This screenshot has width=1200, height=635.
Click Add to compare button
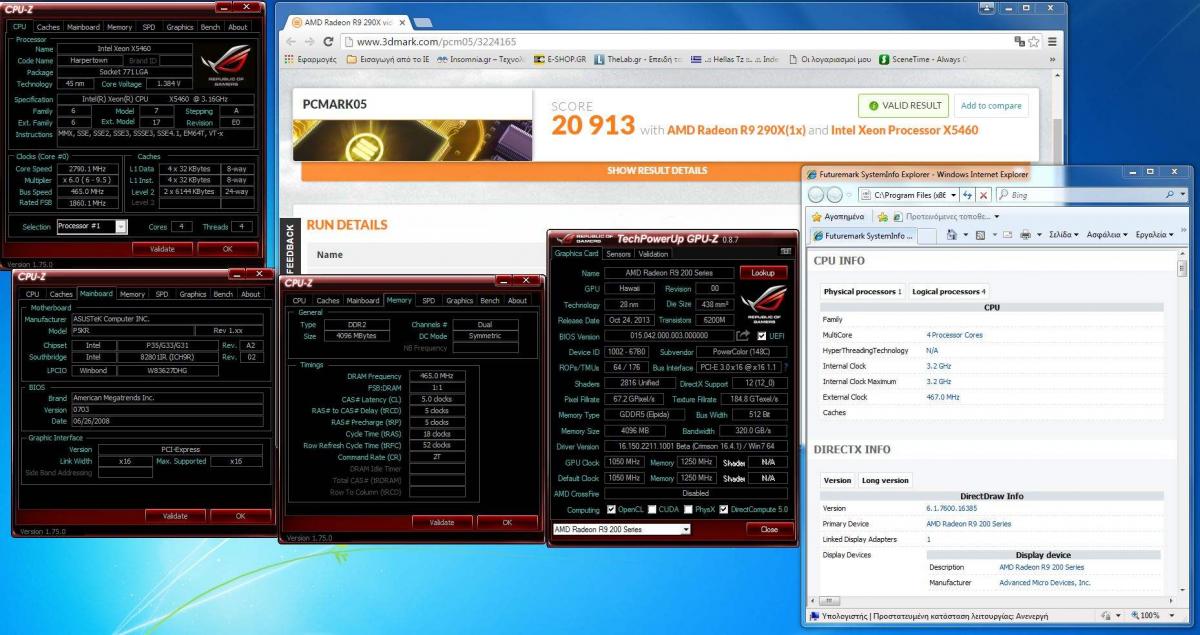point(991,105)
